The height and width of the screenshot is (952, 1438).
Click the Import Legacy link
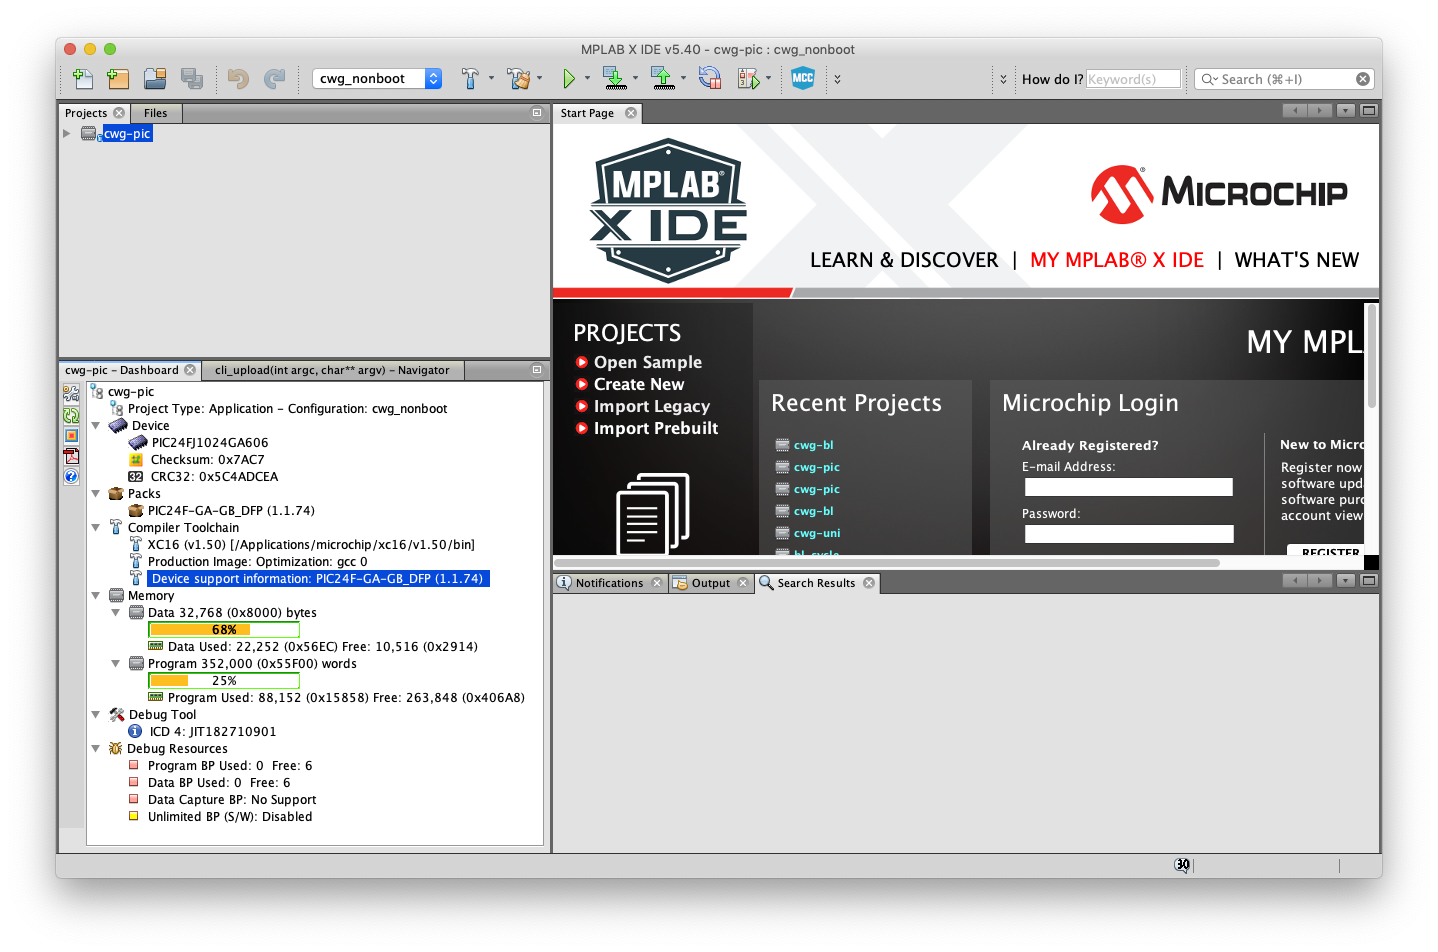[652, 406]
